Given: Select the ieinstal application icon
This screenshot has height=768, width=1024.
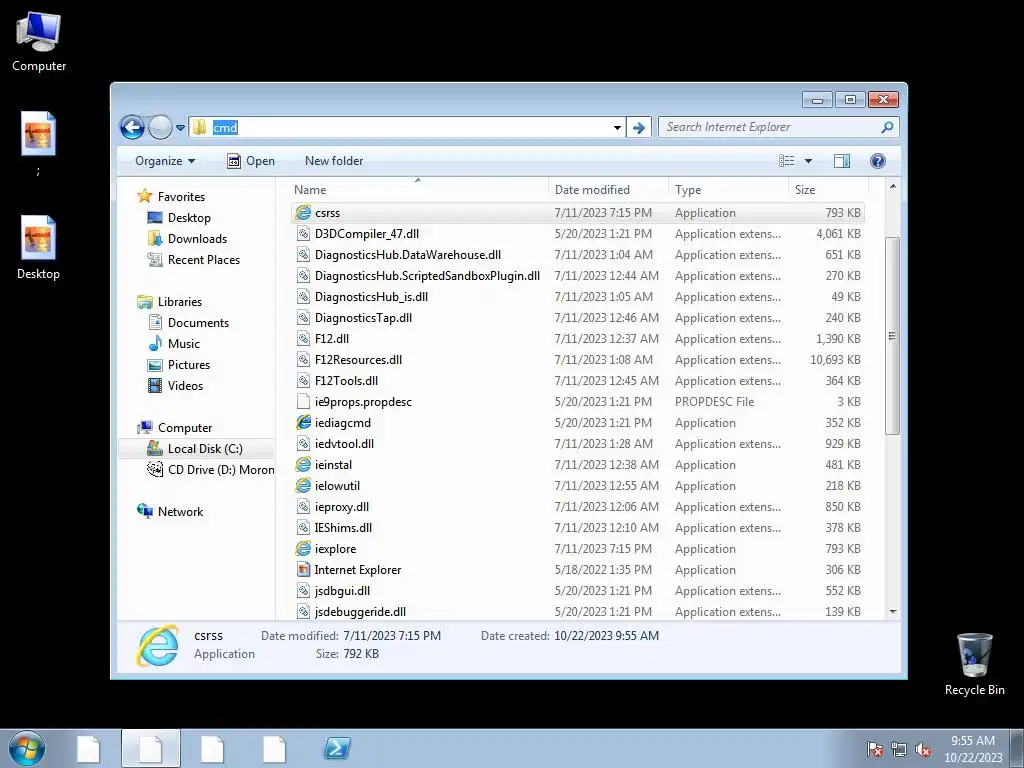Looking at the screenshot, I should pos(303,465).
